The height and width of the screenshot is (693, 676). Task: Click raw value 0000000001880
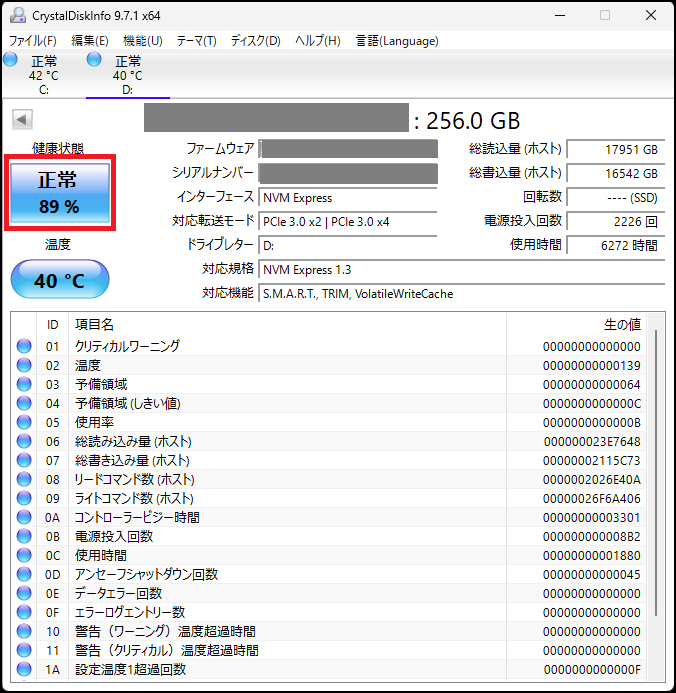click(x=592, y=556)
